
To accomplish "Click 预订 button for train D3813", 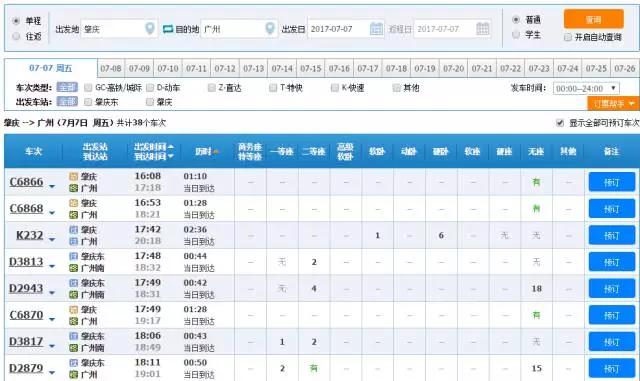I will click(x=611, y=262).
